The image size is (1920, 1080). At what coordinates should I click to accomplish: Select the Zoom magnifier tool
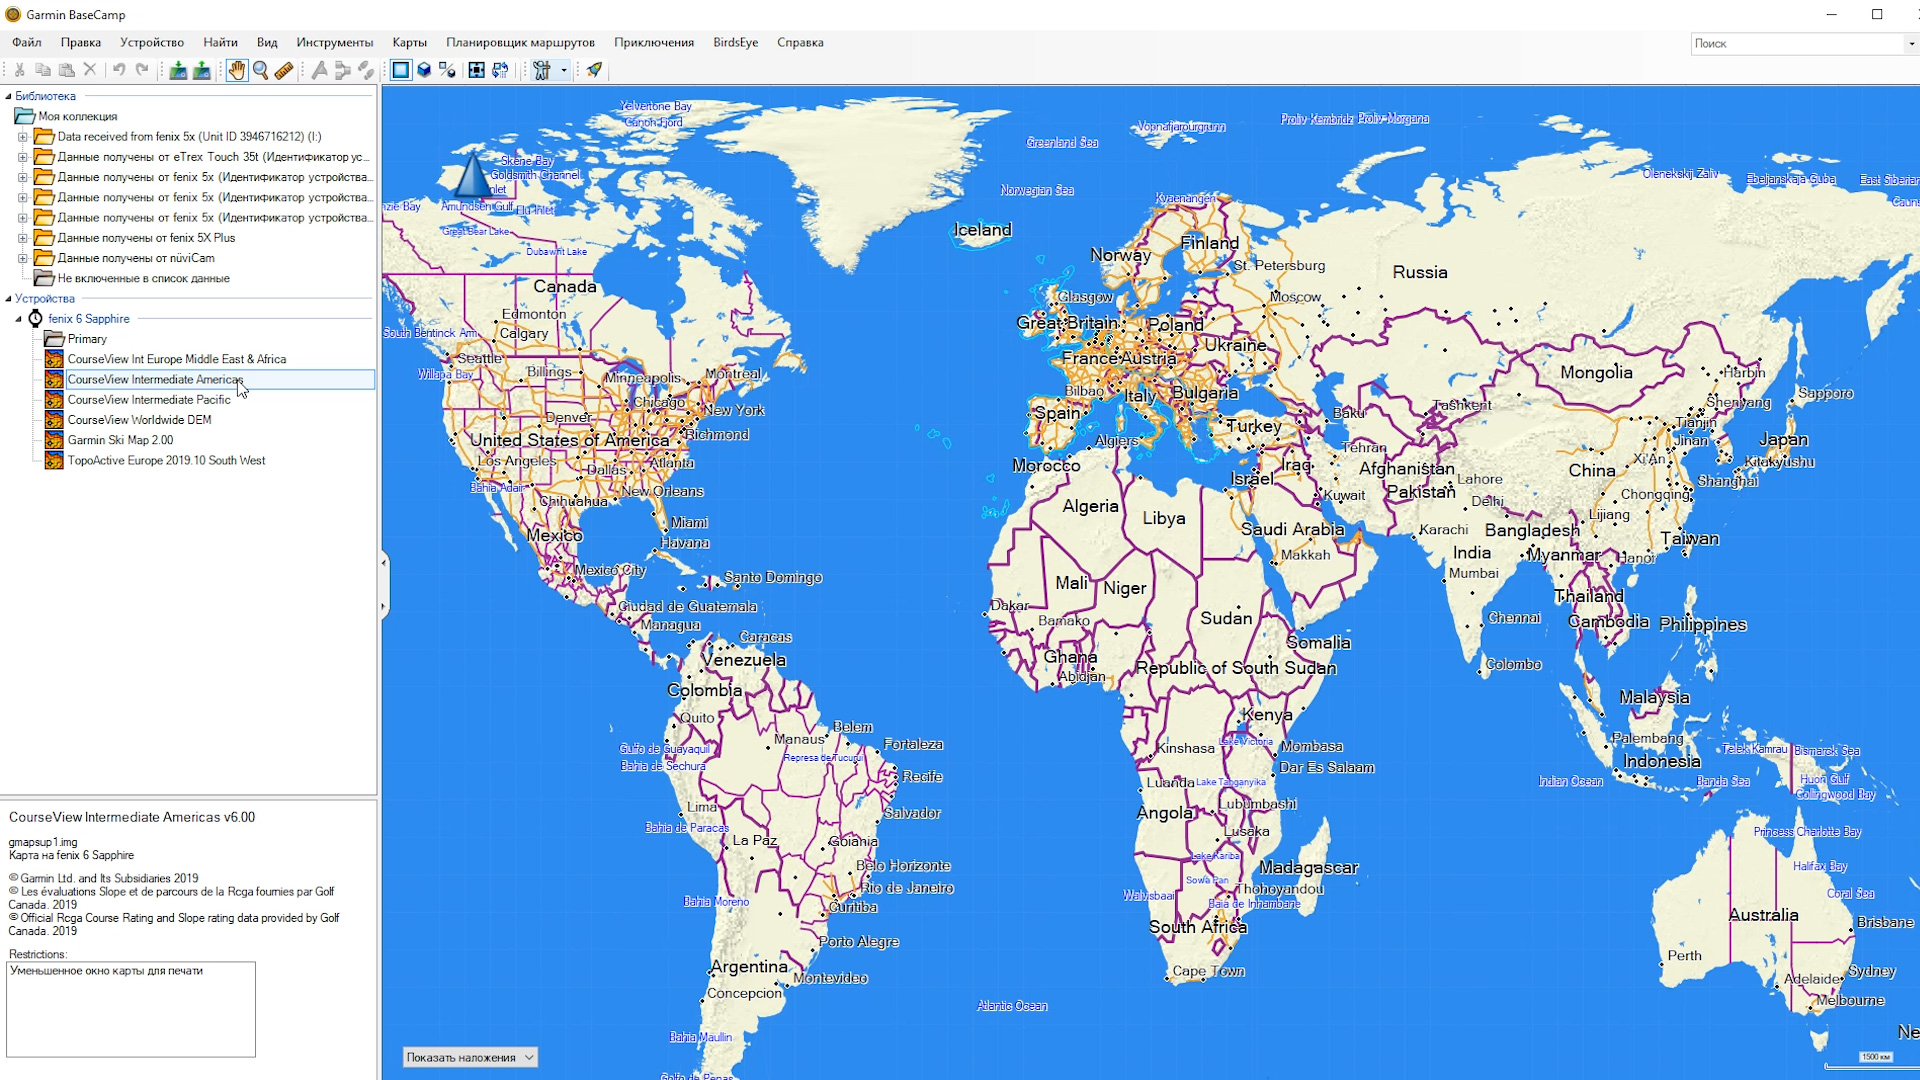click(260, 70)
